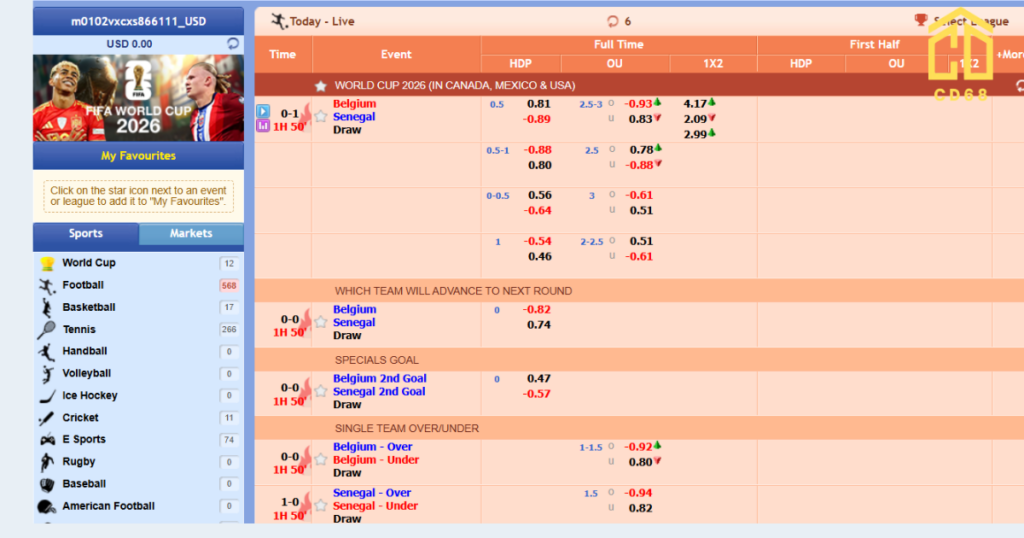Pick Over 2.5-3 odds of -0.93
The width and height of the screenshot is (1024, 538).
pyautogui.click(x=637, y=104)
